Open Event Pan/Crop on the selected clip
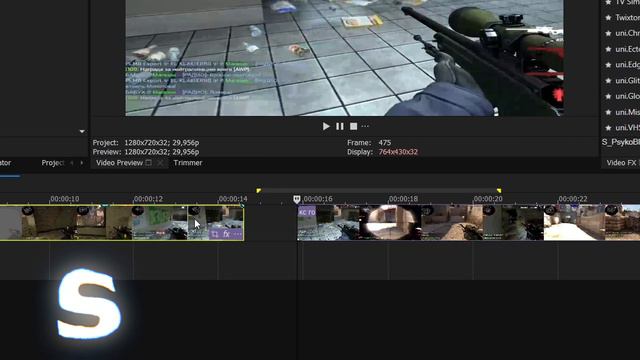 pyautogui.click(x=215, y=234)
